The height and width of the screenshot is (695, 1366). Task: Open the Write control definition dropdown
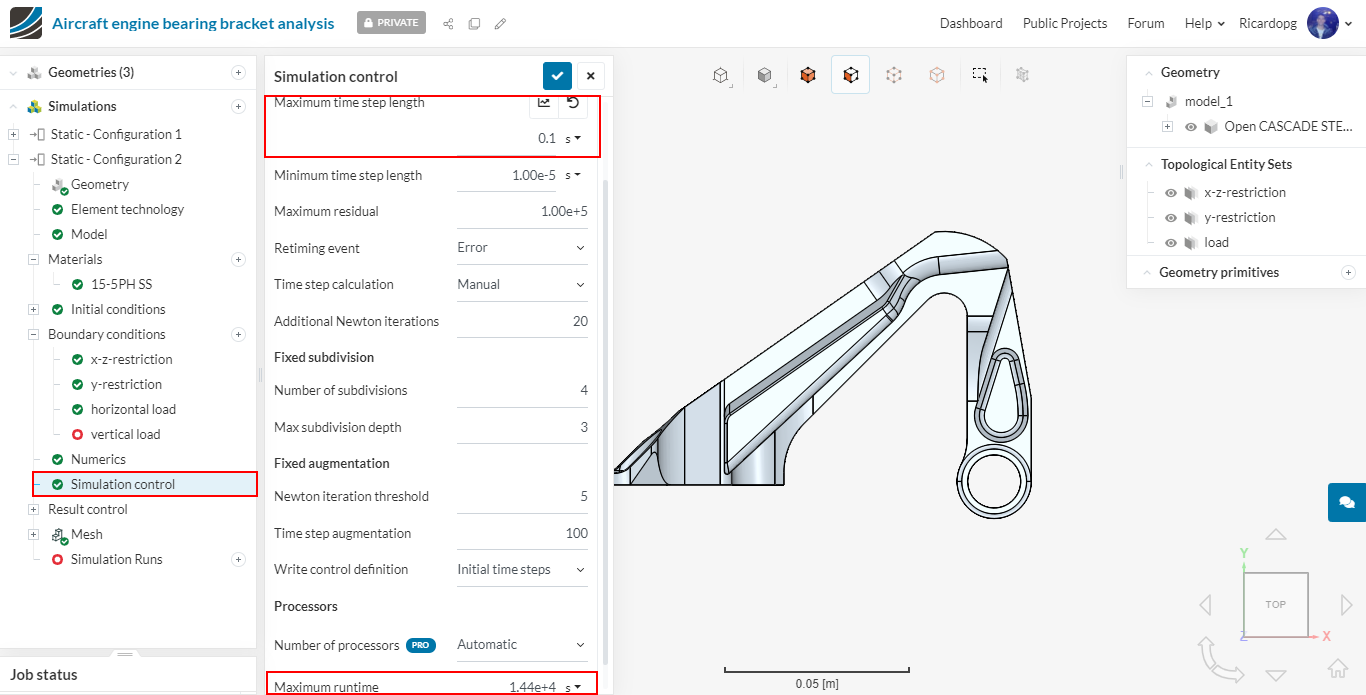tap(522, 569)
